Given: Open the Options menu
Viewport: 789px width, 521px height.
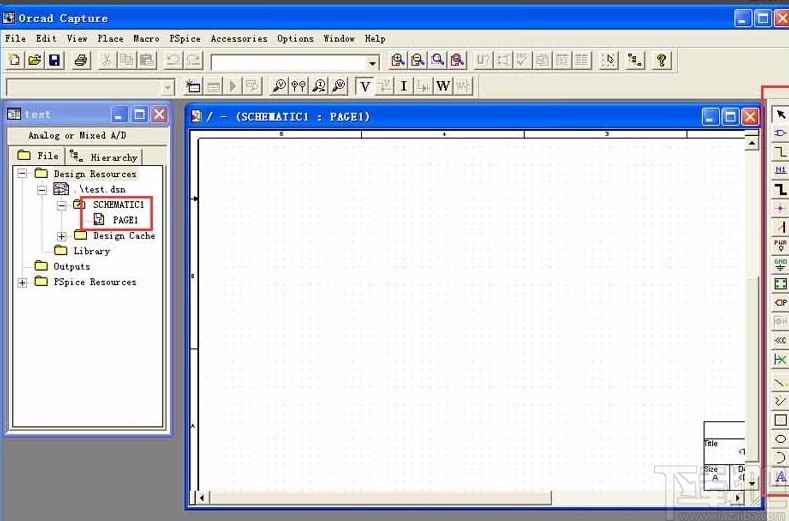Looking at the screenshot, I should click(295, 39).
